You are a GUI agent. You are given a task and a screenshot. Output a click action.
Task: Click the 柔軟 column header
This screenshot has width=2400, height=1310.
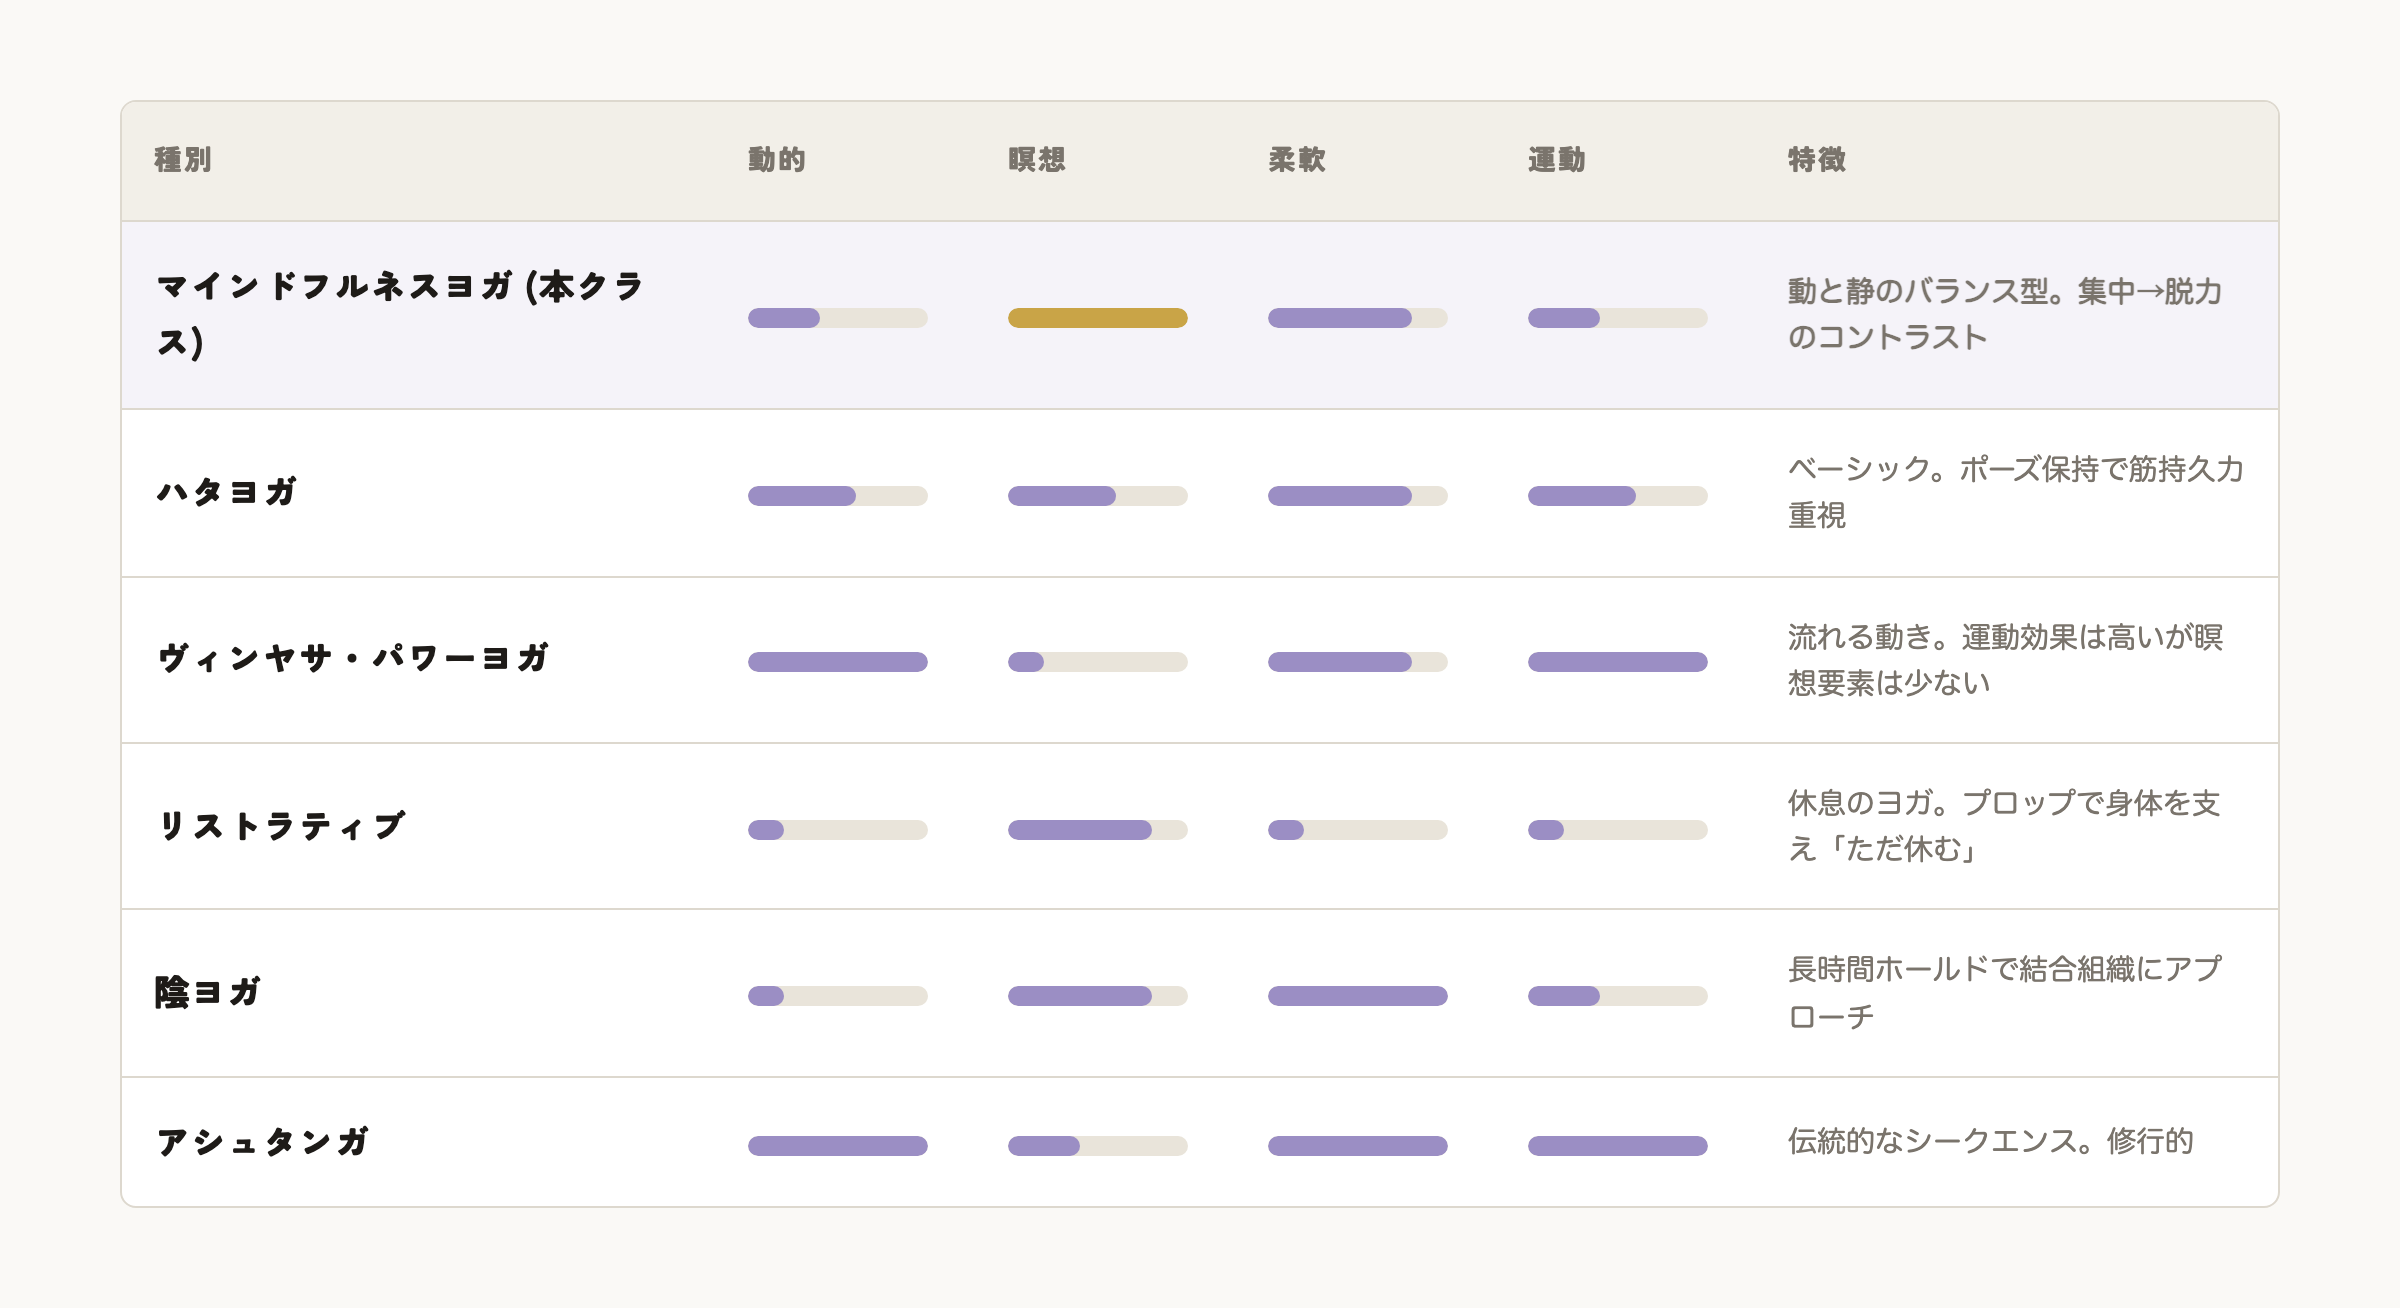tap(1297, 160)
